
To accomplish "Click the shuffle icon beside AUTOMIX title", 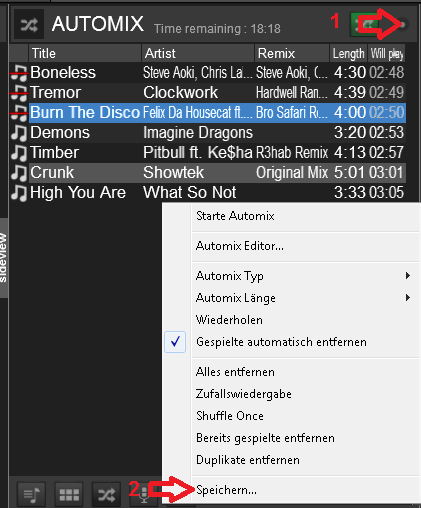I will pyautogui.click(x=29, y=24).
